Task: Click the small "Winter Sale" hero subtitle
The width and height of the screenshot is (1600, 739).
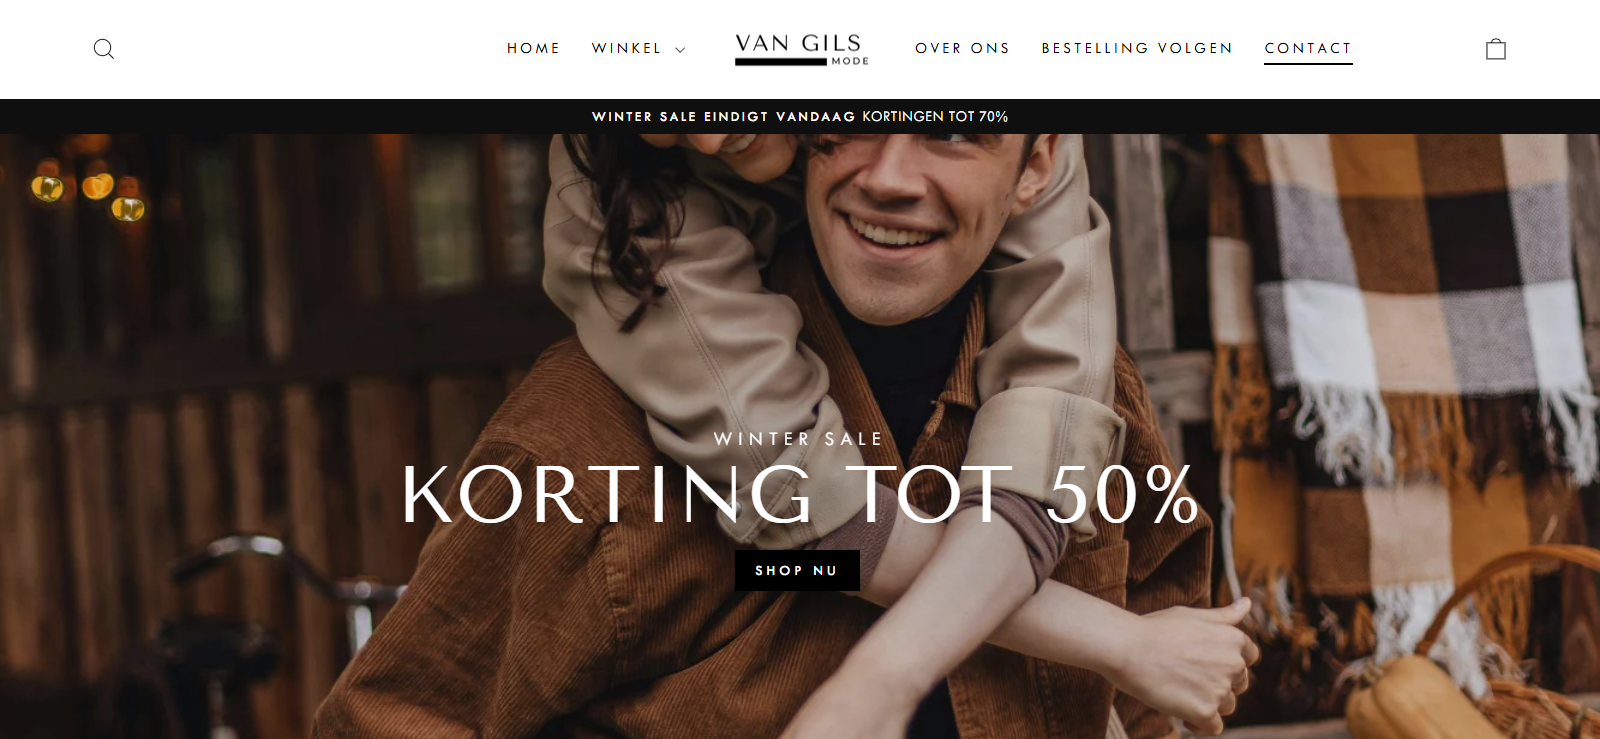Action: tap(798, 439)
